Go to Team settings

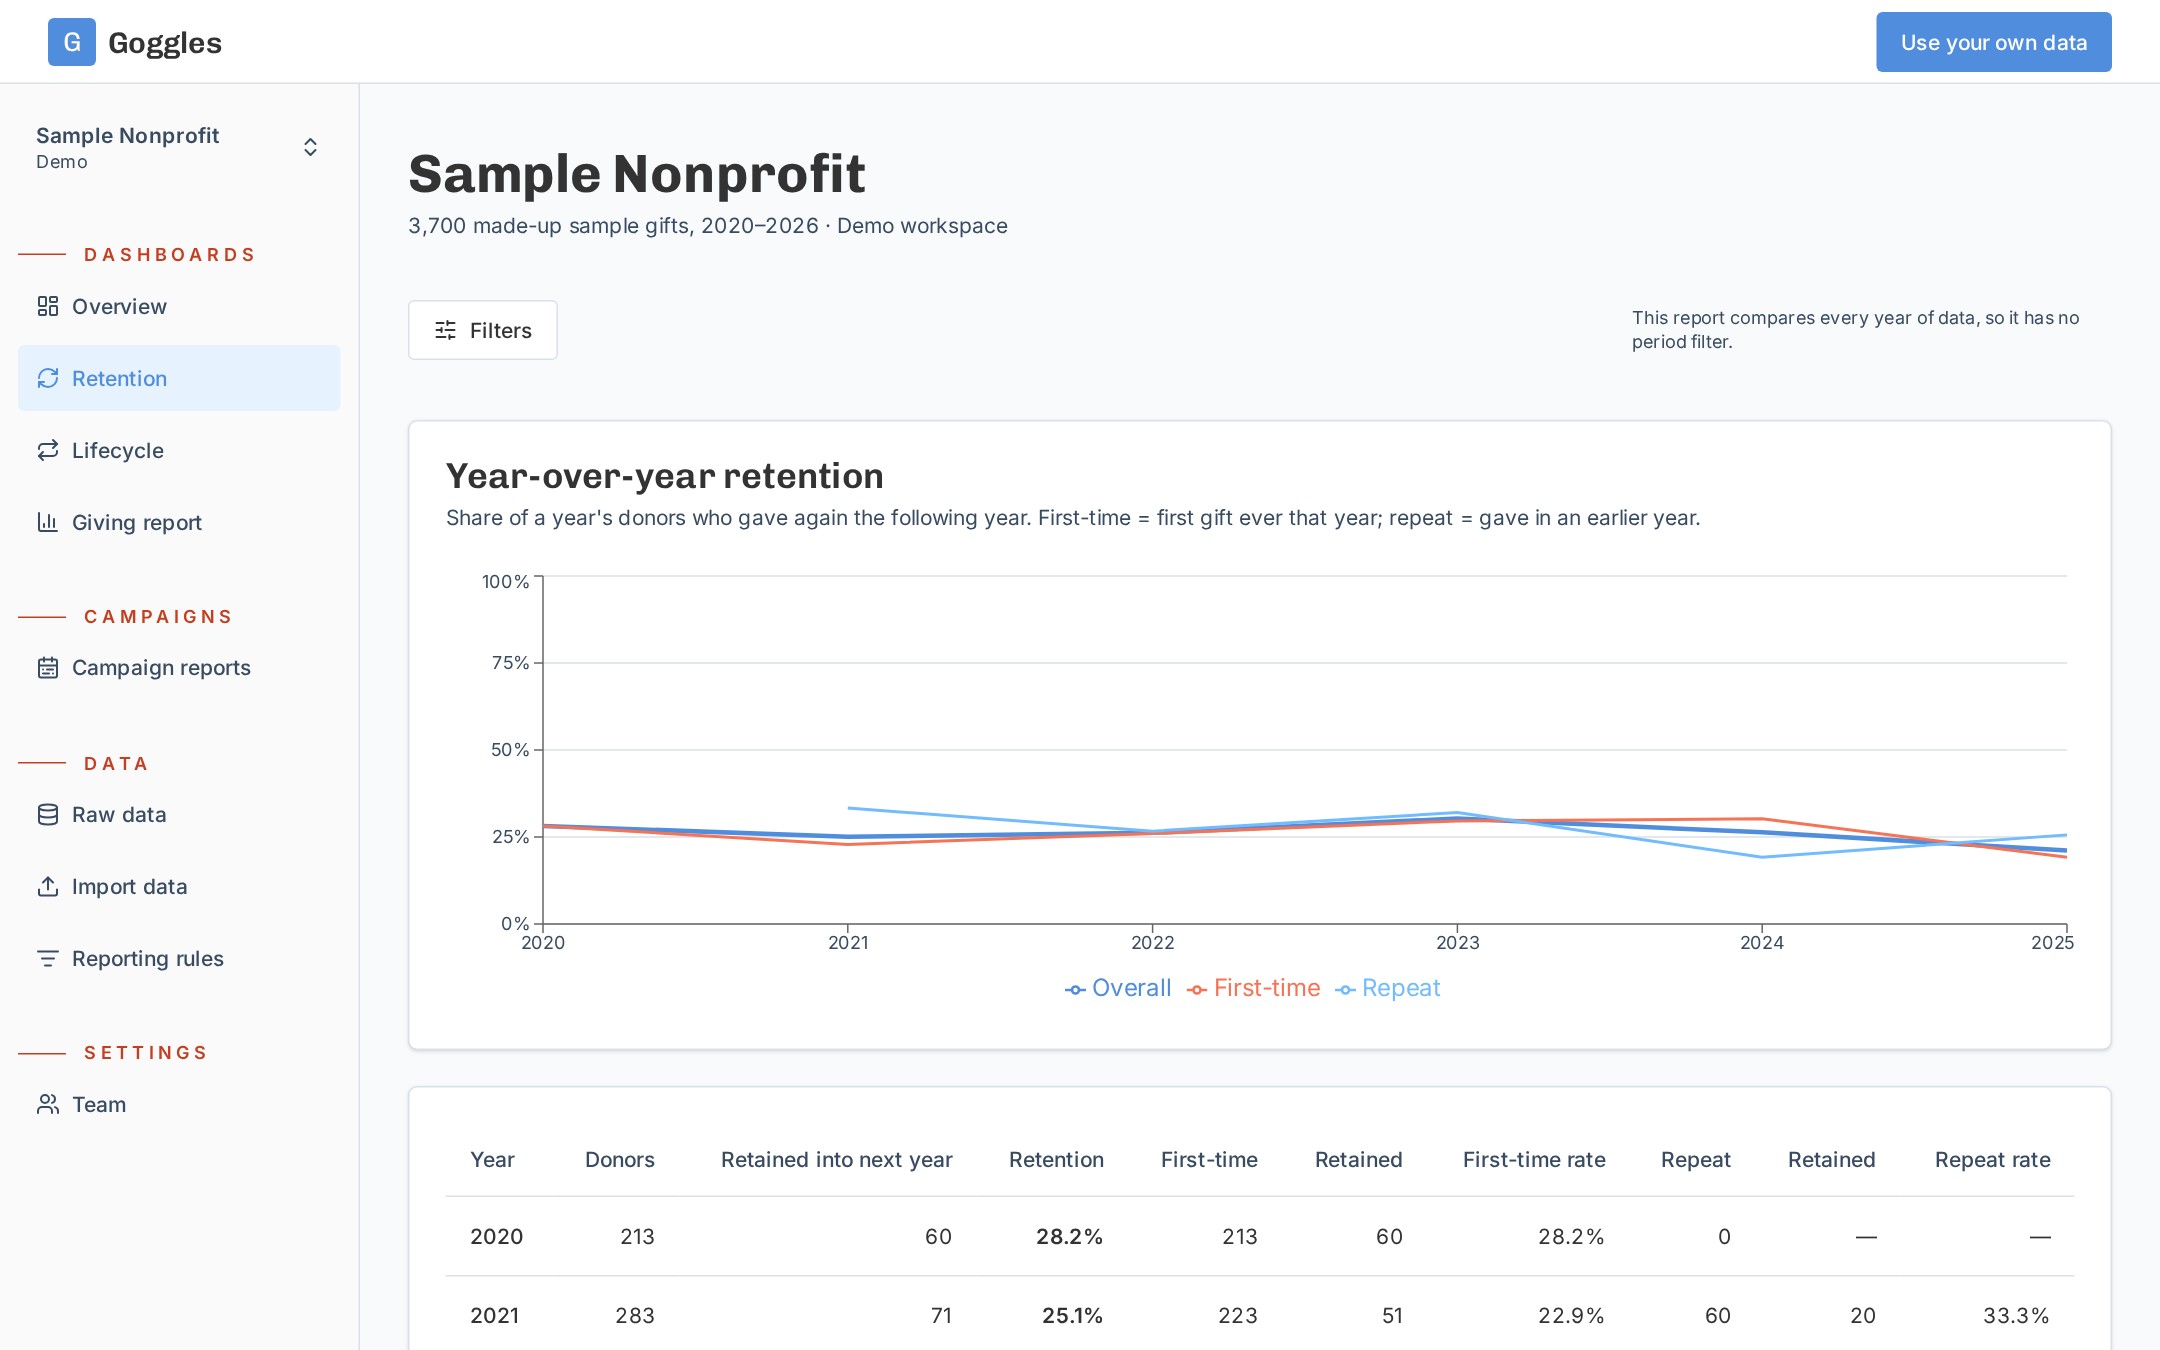pos(179,1104)
